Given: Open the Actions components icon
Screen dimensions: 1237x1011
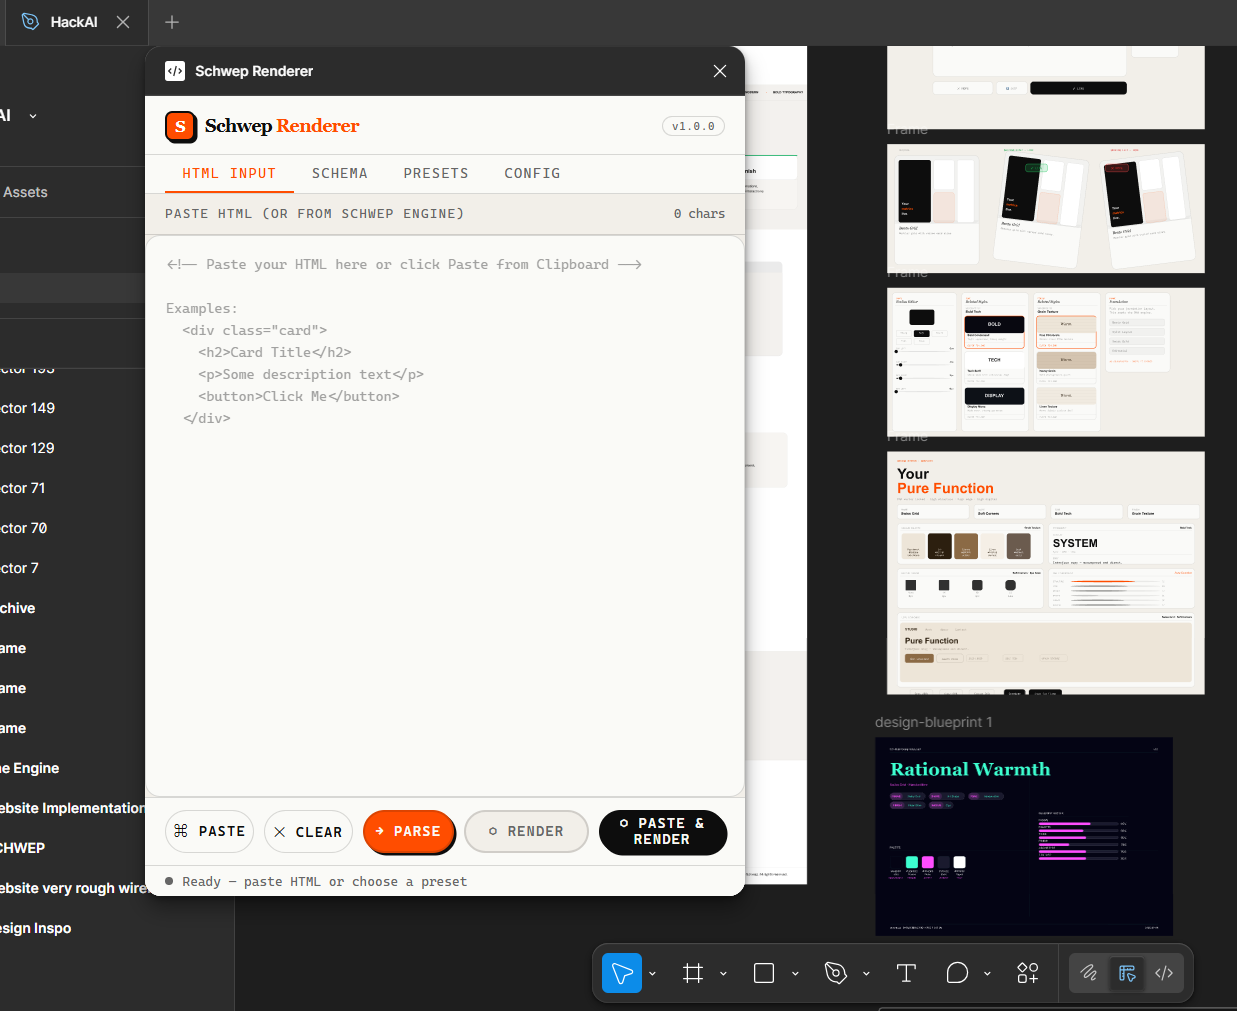Looking at the screenshot, I should click(x=1028, y=973).
